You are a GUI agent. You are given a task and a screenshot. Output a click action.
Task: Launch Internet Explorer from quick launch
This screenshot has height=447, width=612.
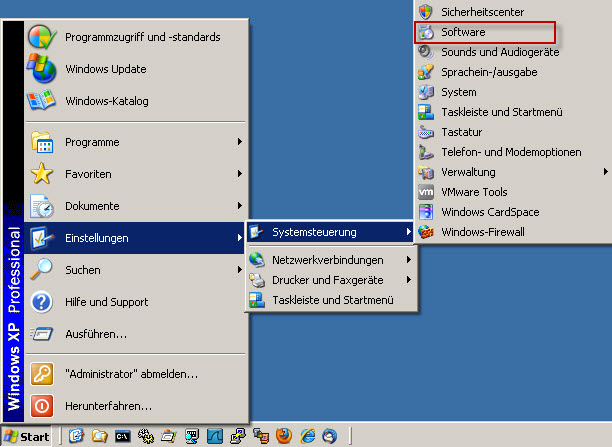tap(307, 436)
